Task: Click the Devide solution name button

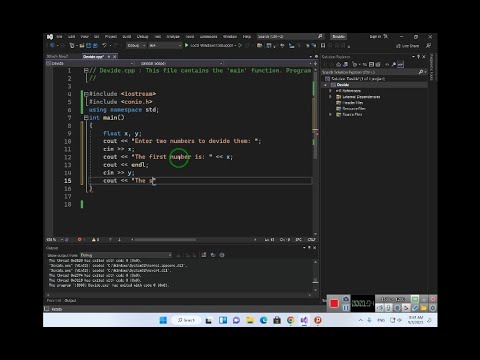Action: pyautogui.click(x=339, y=36)
